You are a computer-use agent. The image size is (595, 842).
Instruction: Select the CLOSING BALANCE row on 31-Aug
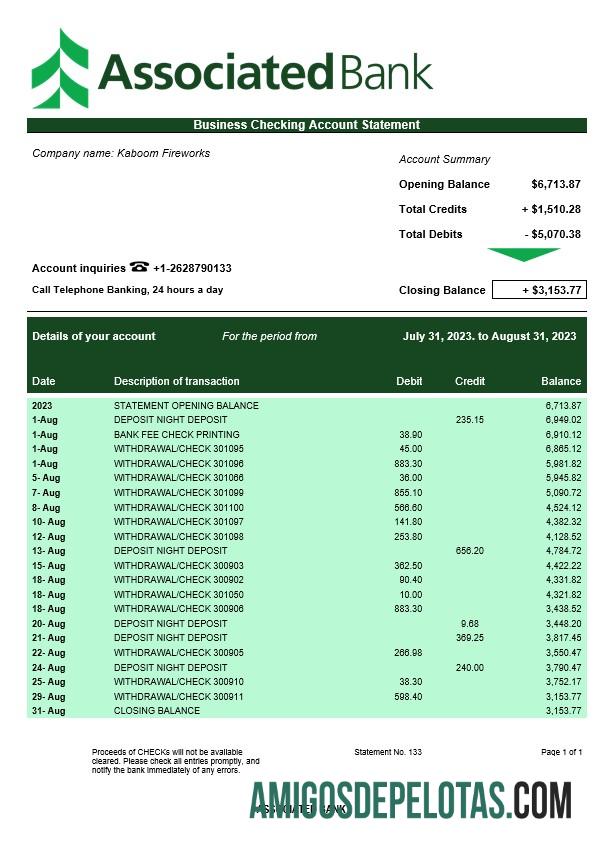(x=307, y=710)
